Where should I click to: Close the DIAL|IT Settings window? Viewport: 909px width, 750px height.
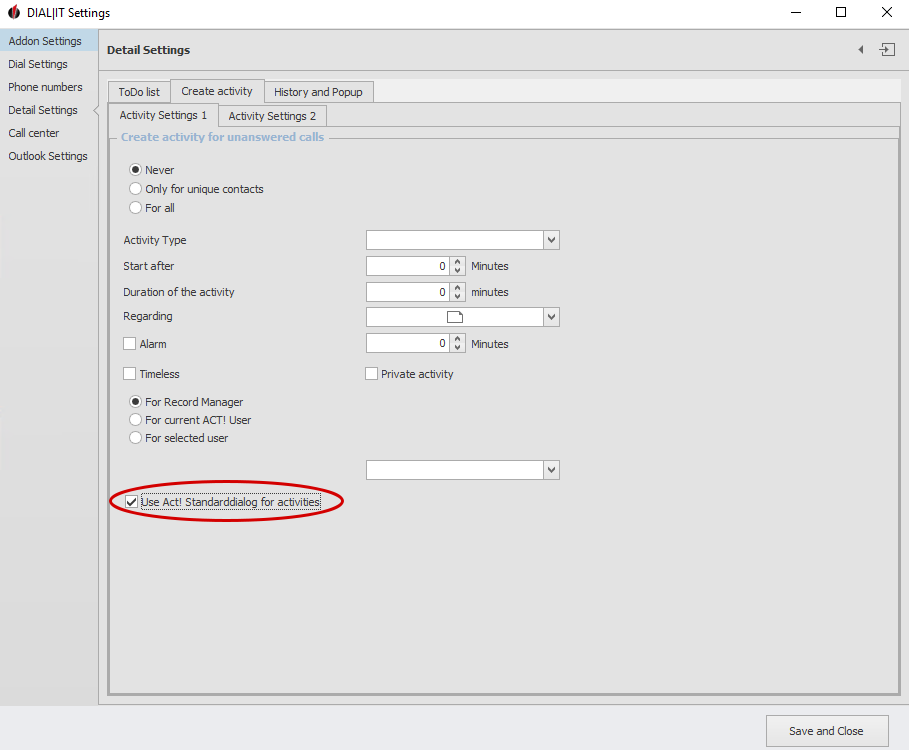coord(886,12)
